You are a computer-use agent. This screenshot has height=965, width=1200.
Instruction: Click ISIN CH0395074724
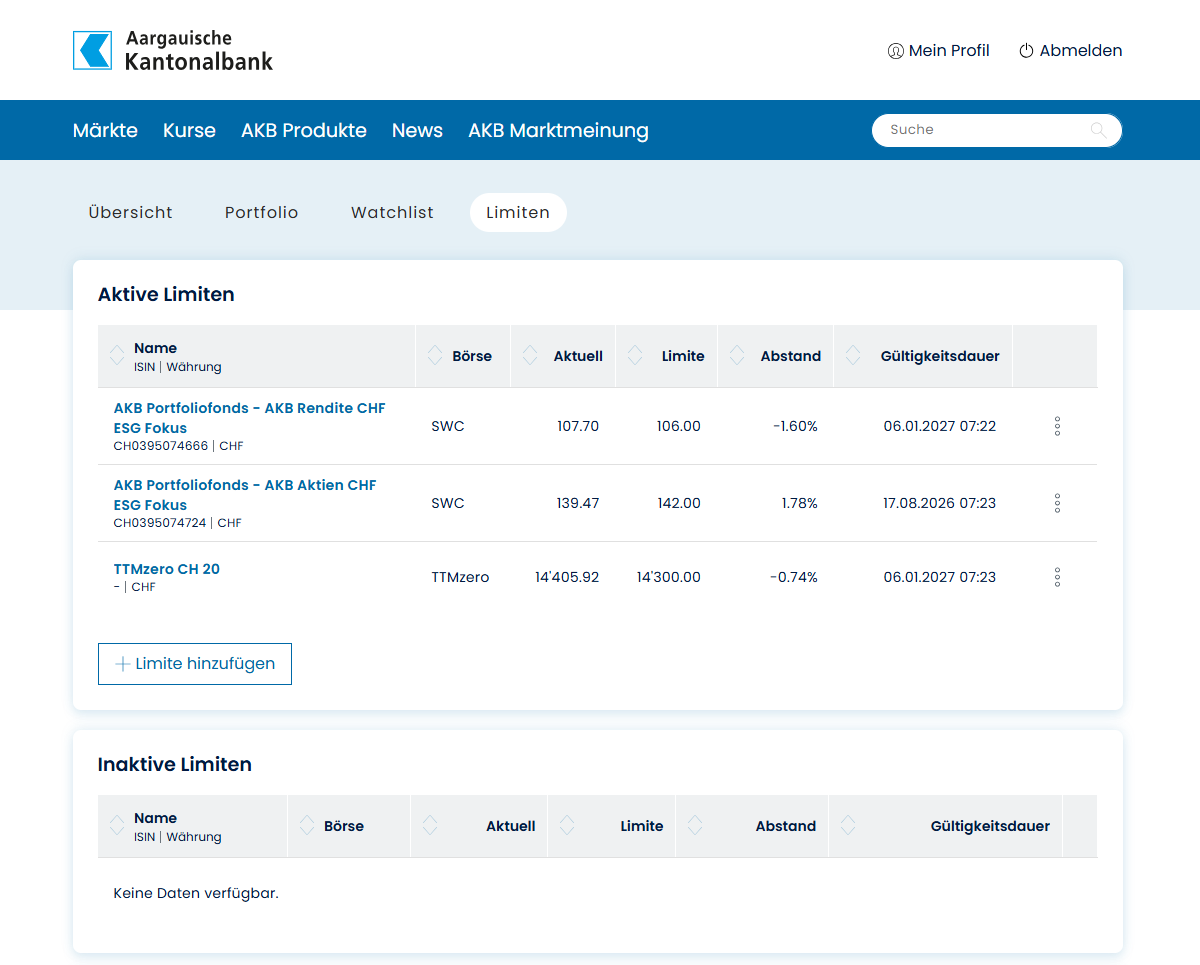(161, 523)
